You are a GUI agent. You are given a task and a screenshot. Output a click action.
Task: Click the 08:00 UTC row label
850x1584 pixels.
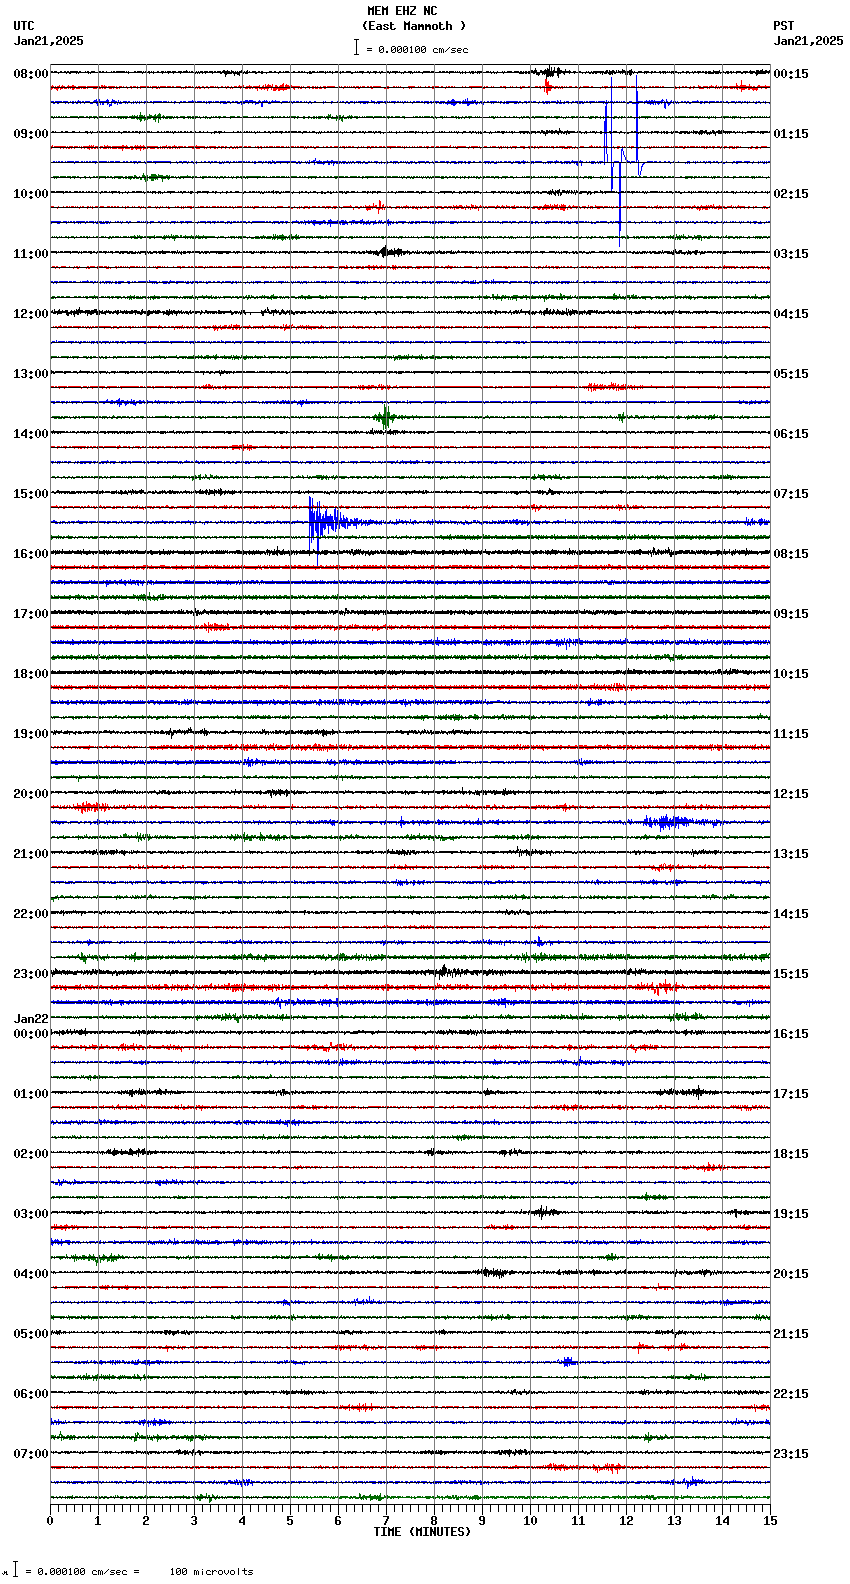tap(31, 74)
